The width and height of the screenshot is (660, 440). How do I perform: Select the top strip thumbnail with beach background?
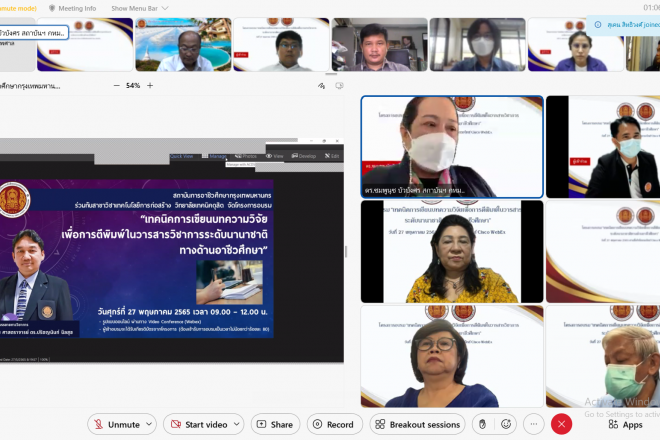point(183,45)
